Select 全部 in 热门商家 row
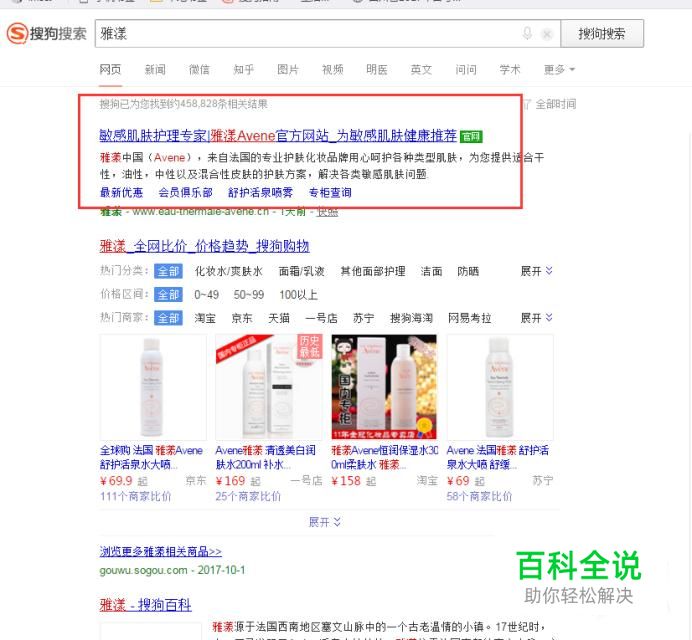The width and height of the screenshot is (692, 640). coord(168,318)
